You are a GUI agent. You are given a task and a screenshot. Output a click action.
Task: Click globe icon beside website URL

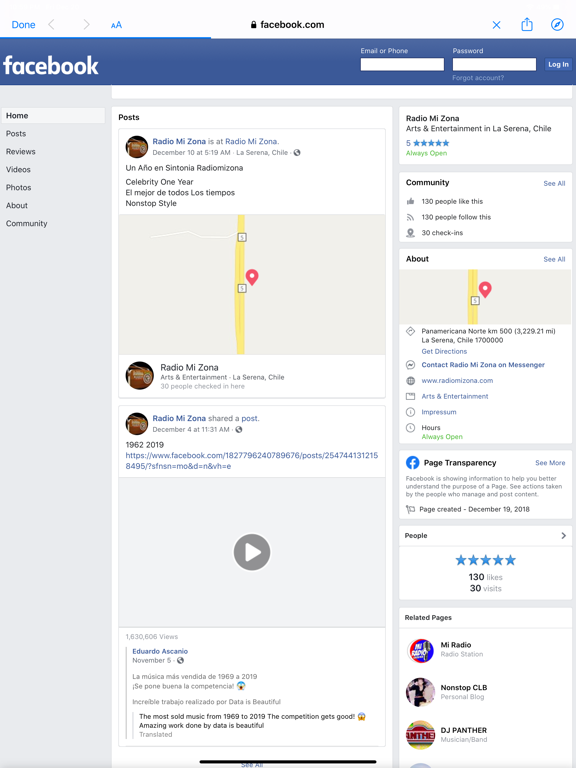tap(410, 381)
